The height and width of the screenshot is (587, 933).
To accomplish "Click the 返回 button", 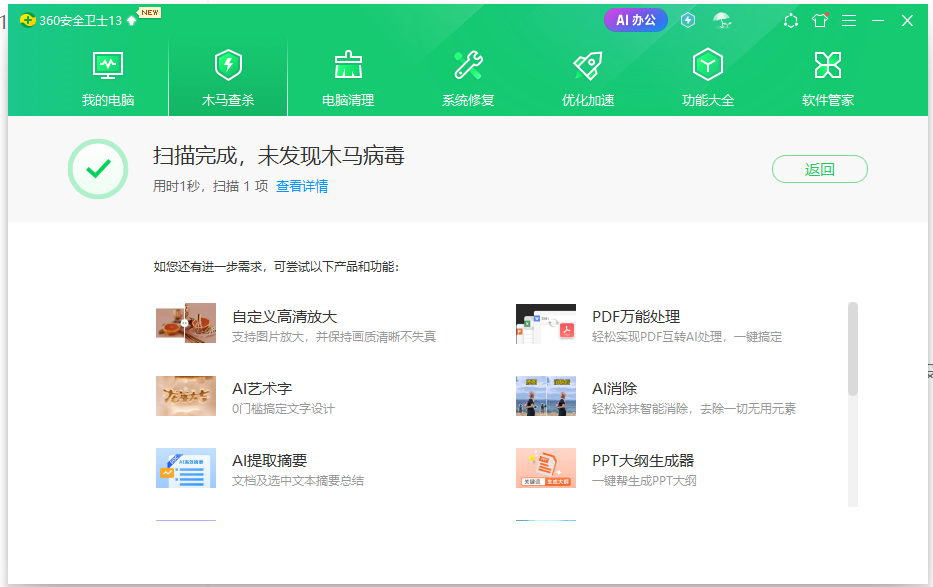I will tap(819, 169).
